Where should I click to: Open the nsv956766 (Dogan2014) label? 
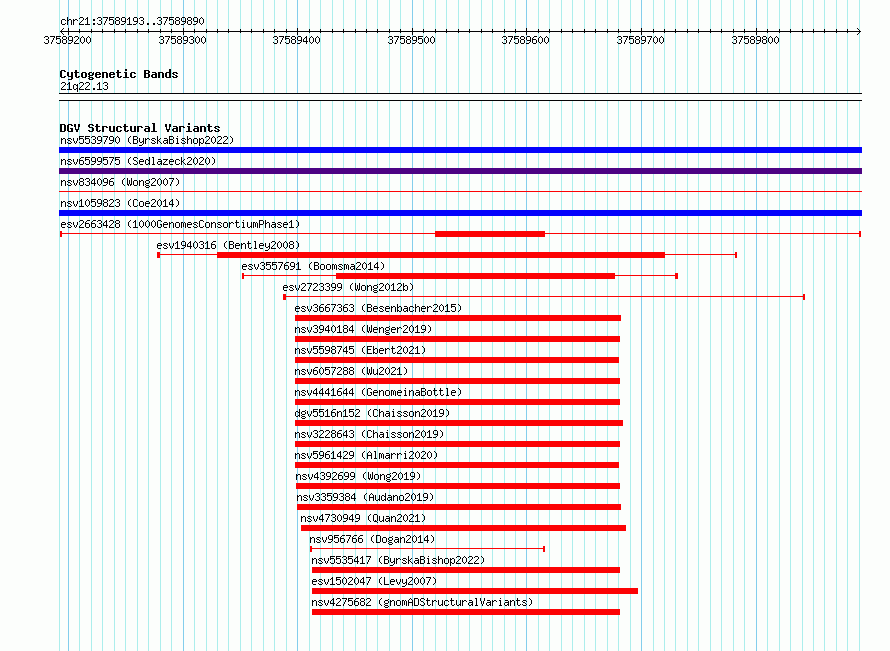coord(372,539)
